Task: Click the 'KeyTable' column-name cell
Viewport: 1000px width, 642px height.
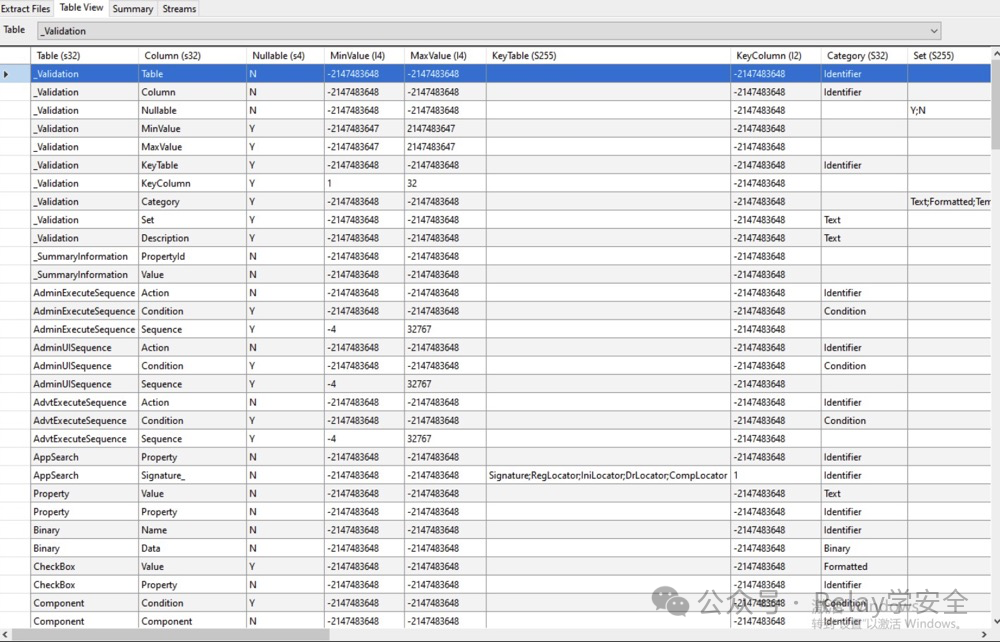Action: (192, 165)
